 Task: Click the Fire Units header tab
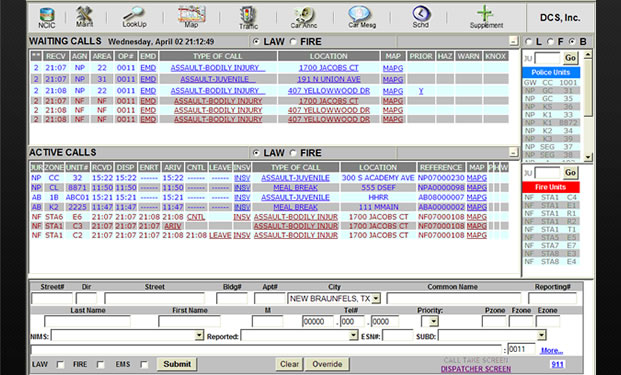pyautogui.click(x=551, y=187)
